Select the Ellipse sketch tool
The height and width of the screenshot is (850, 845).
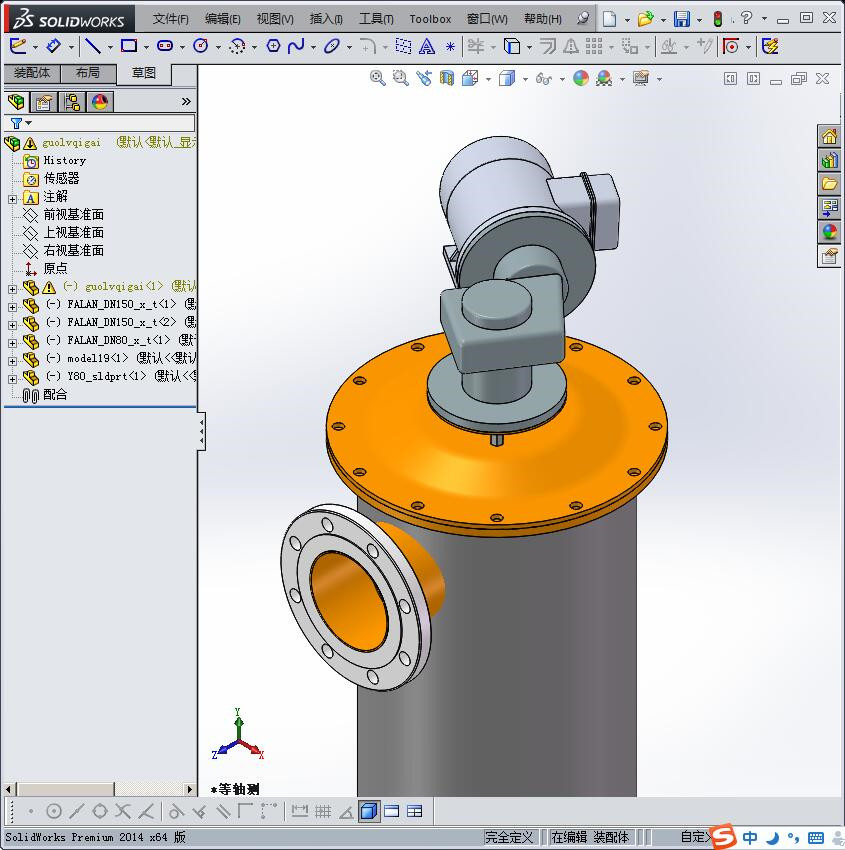(332, 46)
